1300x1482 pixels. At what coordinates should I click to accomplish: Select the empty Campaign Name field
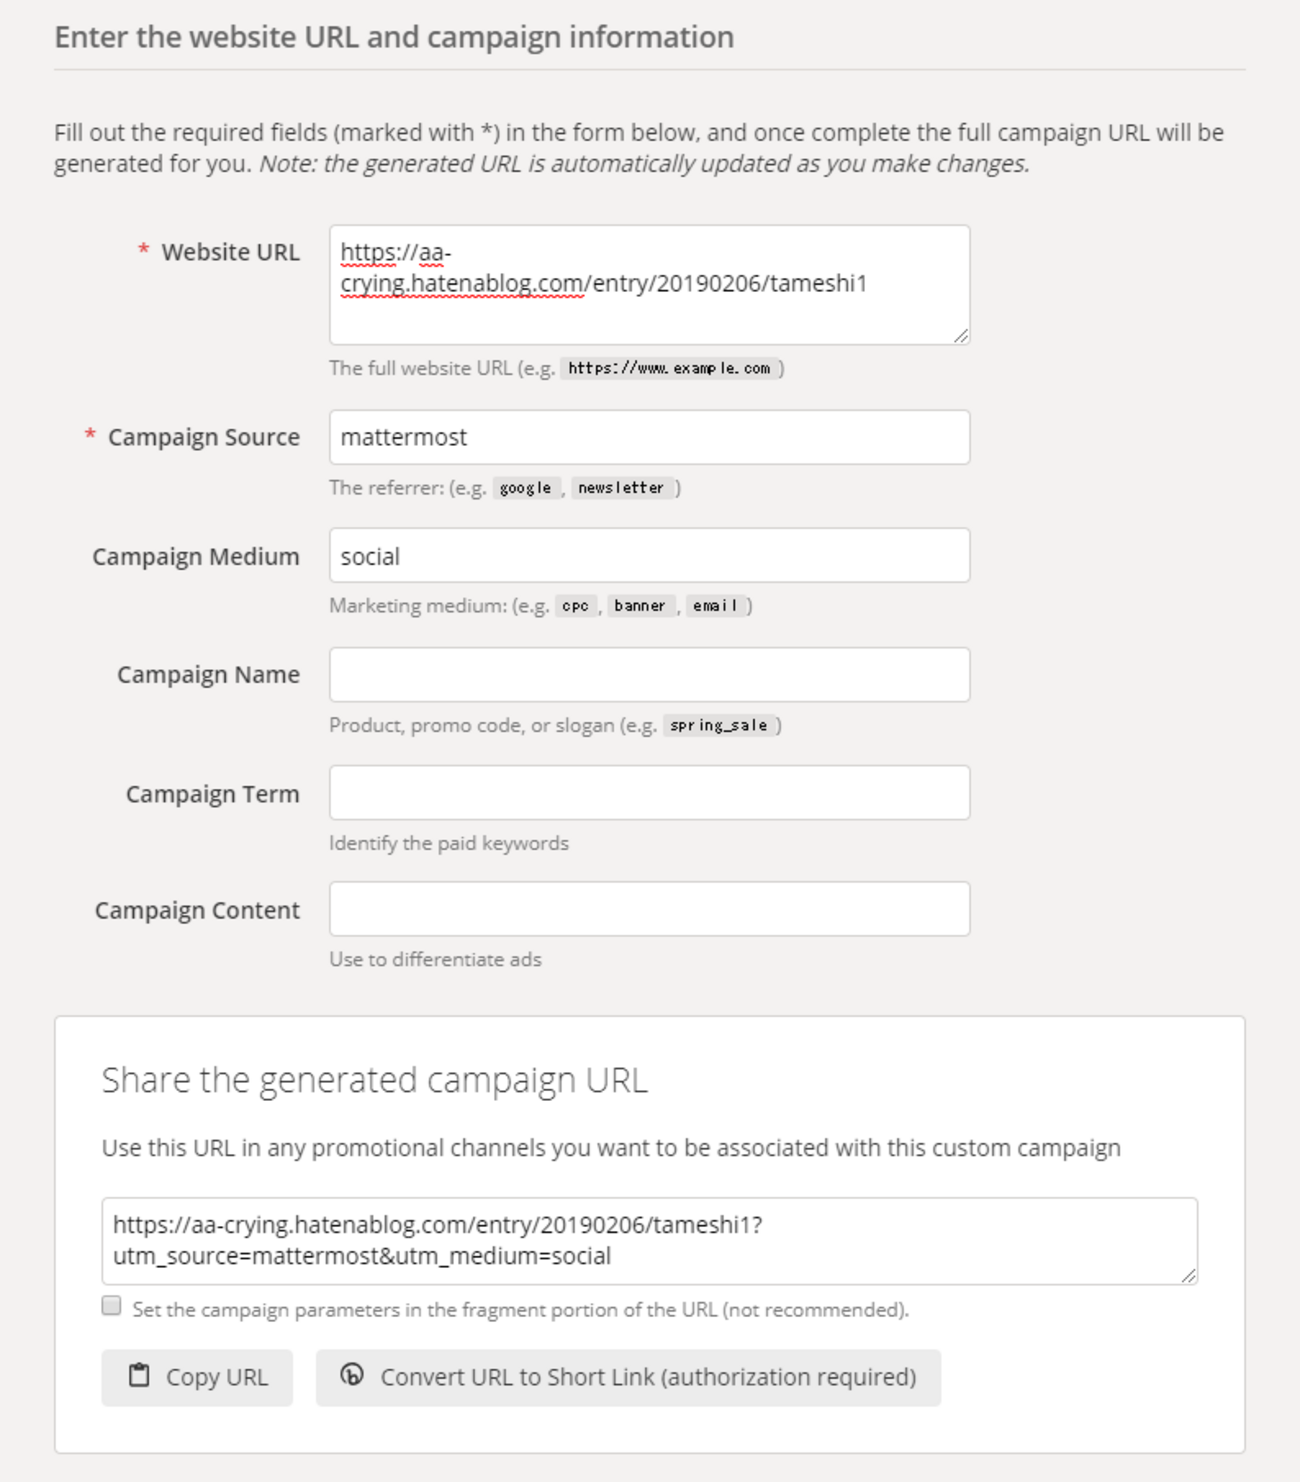(649, 675)
